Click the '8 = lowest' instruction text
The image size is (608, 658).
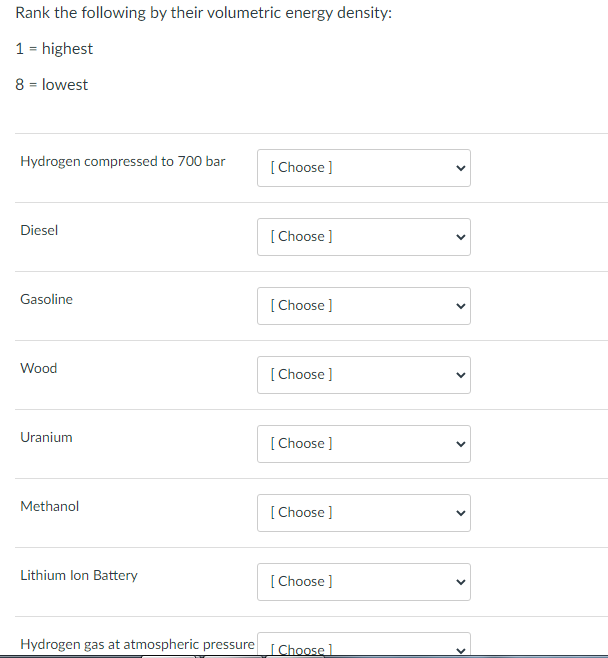52,85
